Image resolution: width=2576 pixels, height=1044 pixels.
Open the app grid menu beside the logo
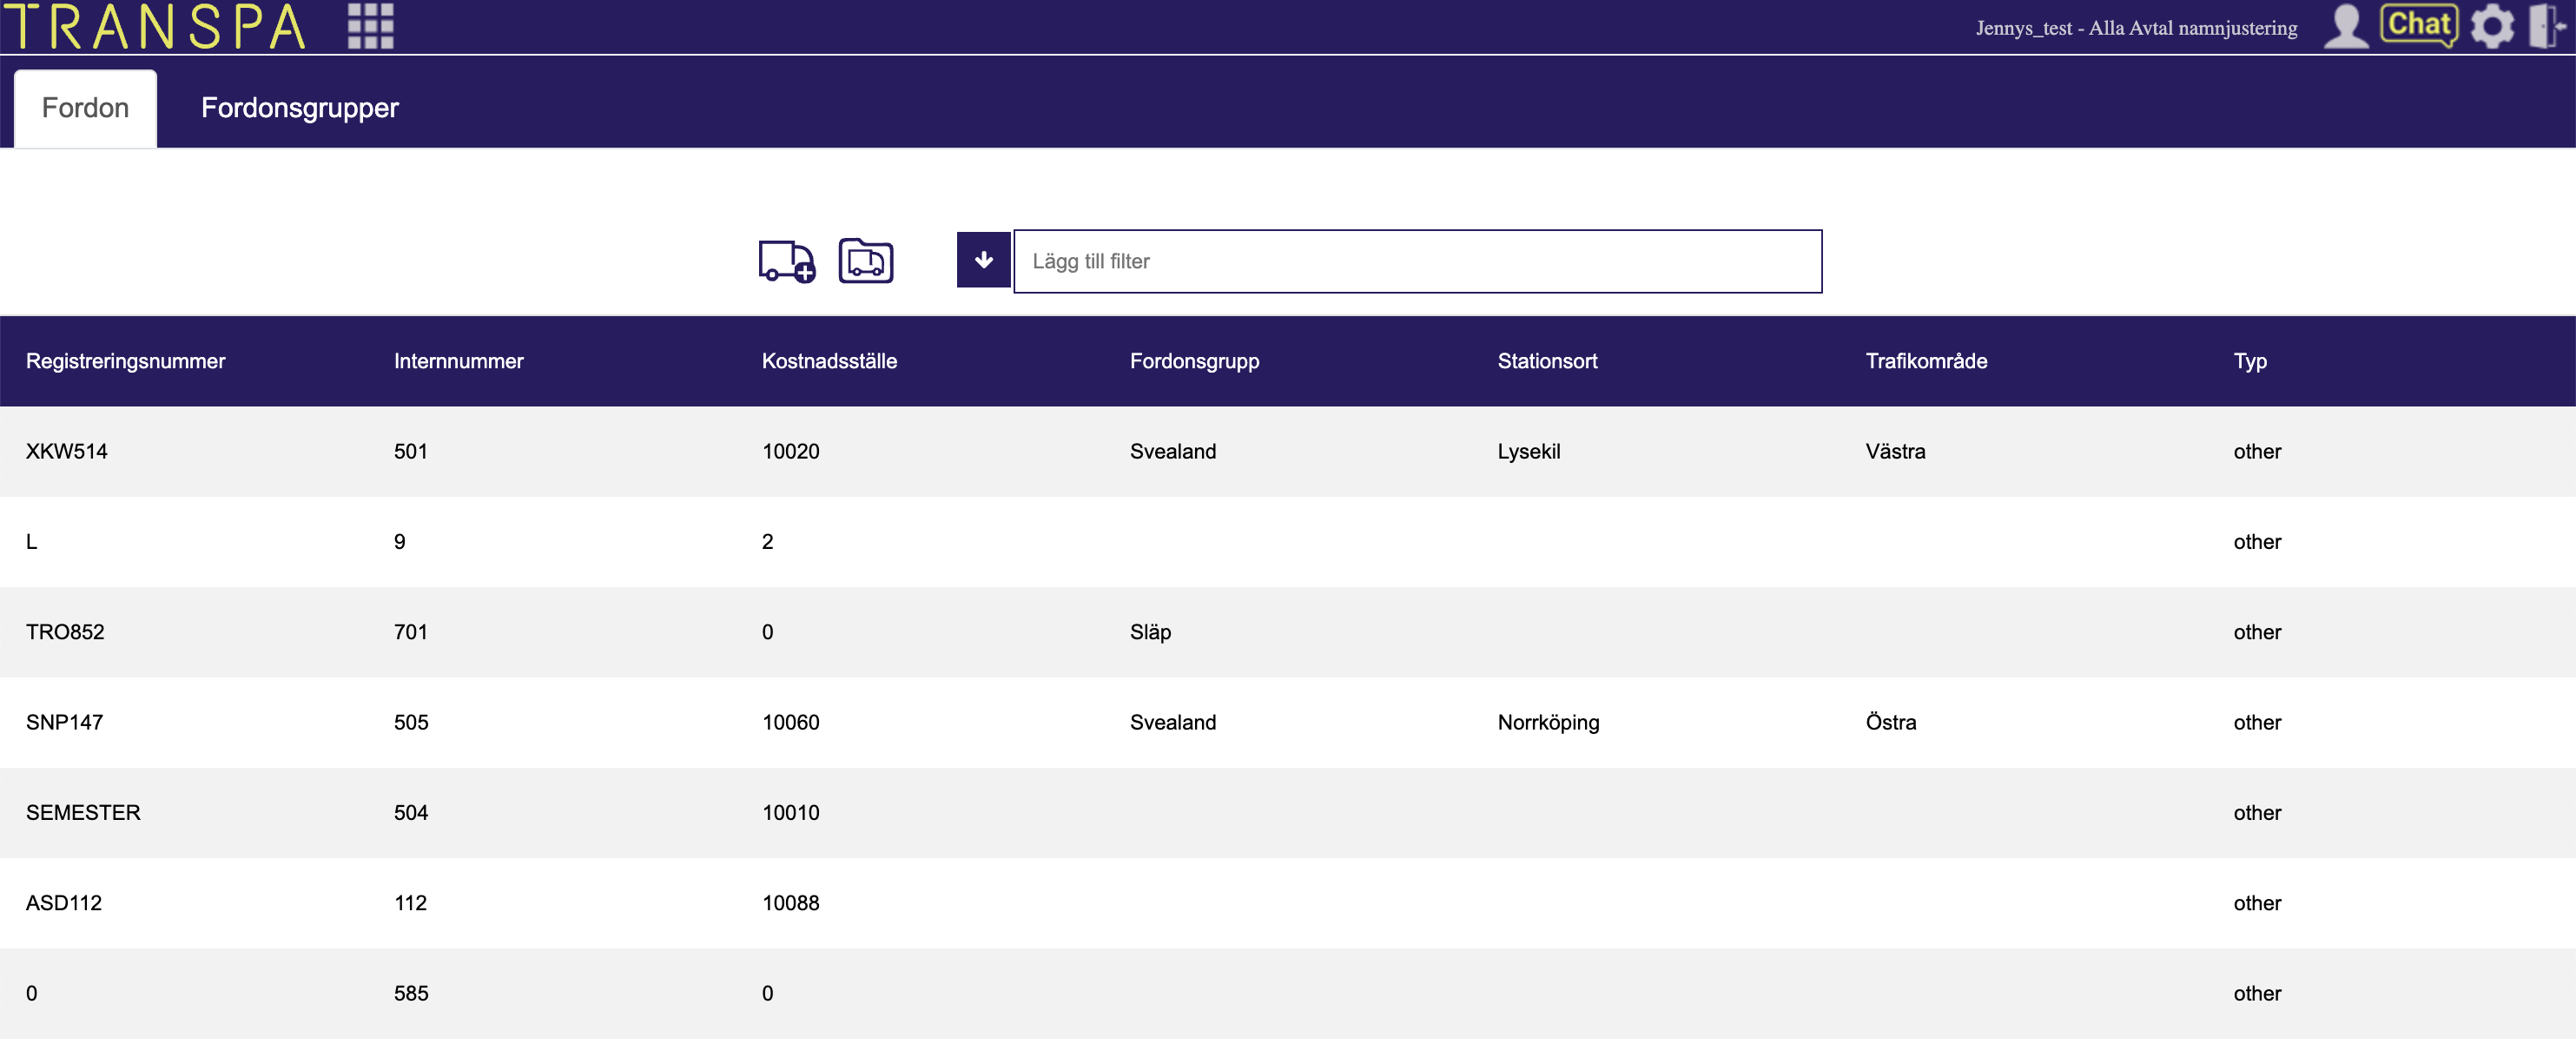(x=368, y=26)
